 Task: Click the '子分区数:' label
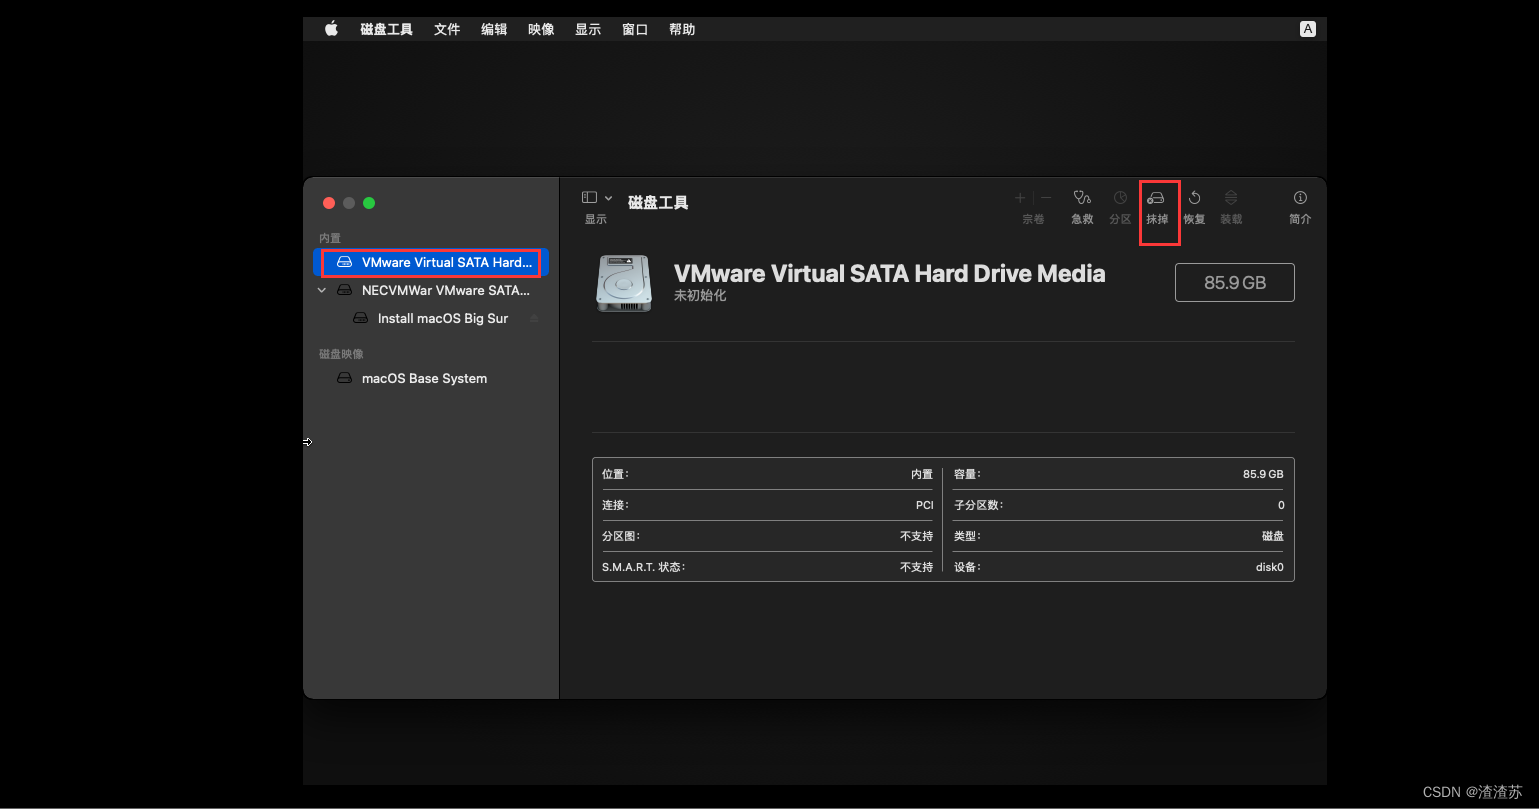978,505
